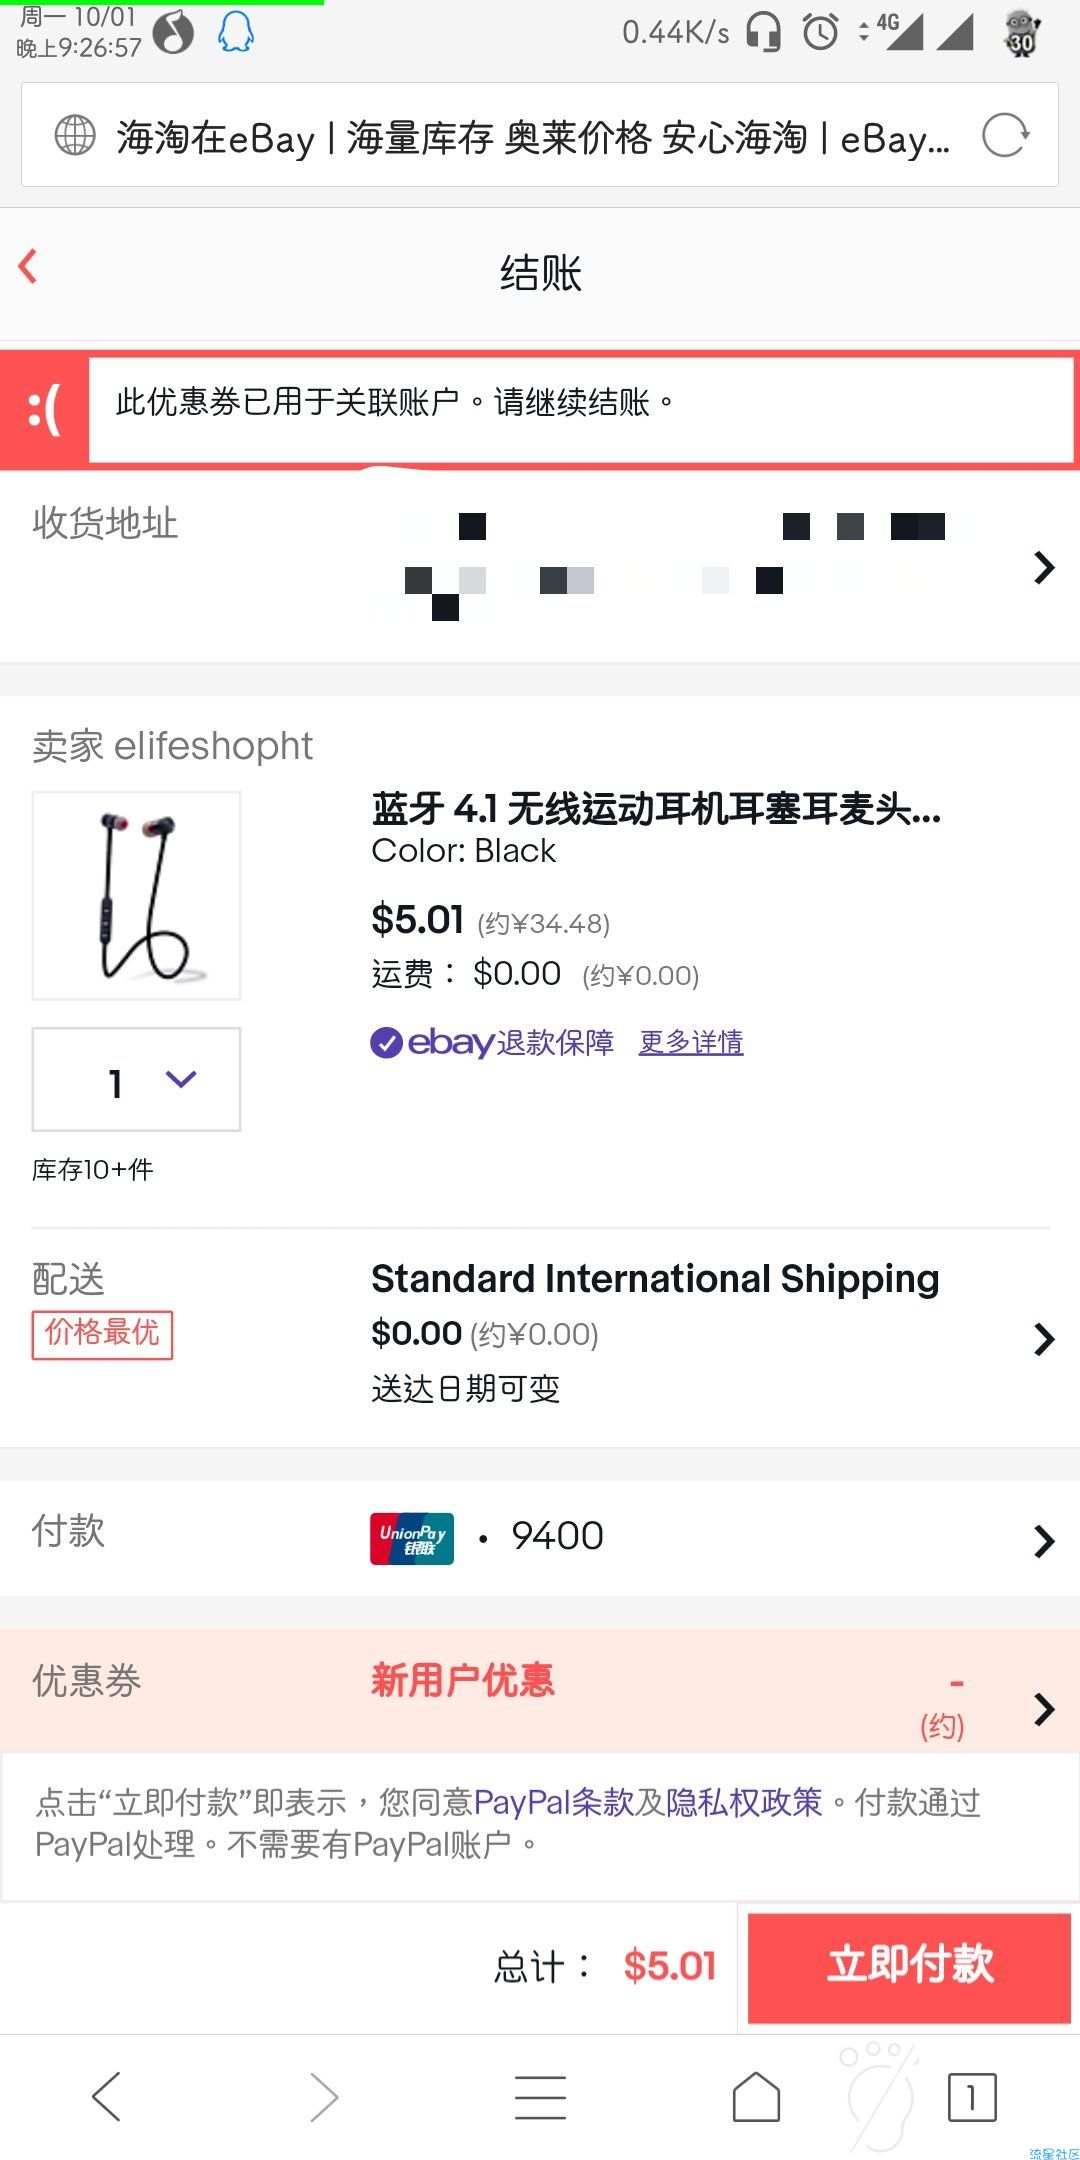Expand Standard International Shipping options

1044,1338
